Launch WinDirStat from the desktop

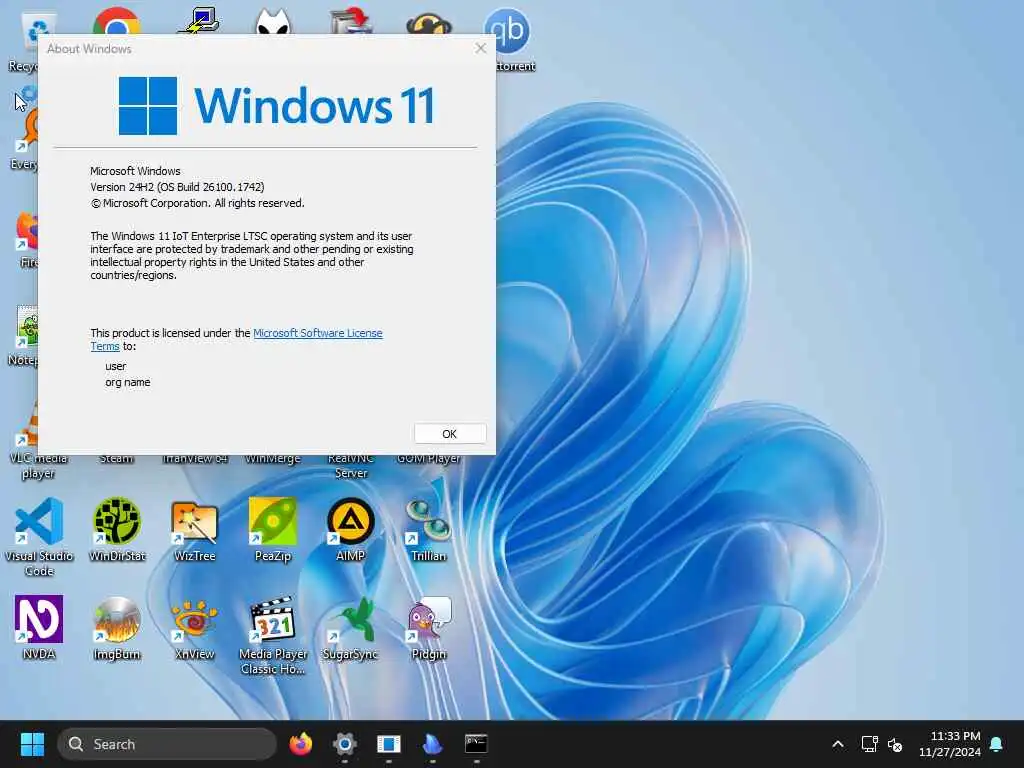pos(117,530)
